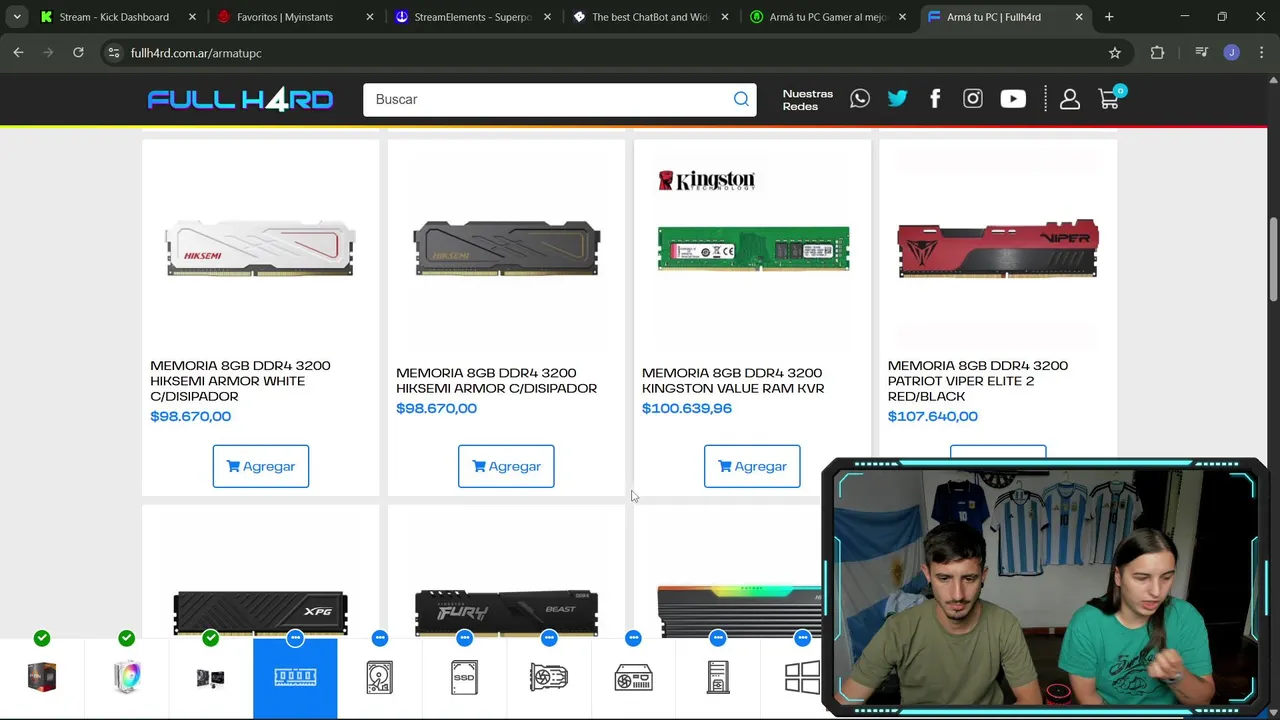Viewport: 1280px width, 720px height.
Task: Close the Favoritos | Myinstants tab
Action: [369, 17]
